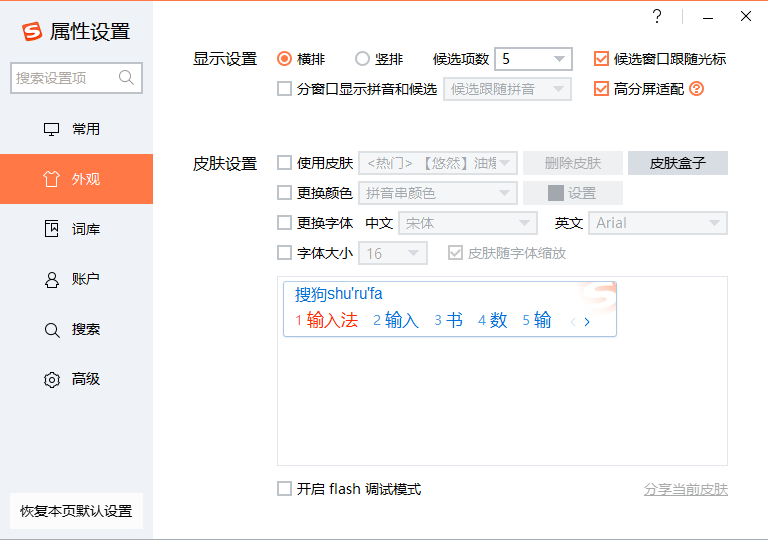Toggle 高分屏适配 checkbox
Image resolution: width=768 pixels, height=540 pixels.
pos(601,89)
